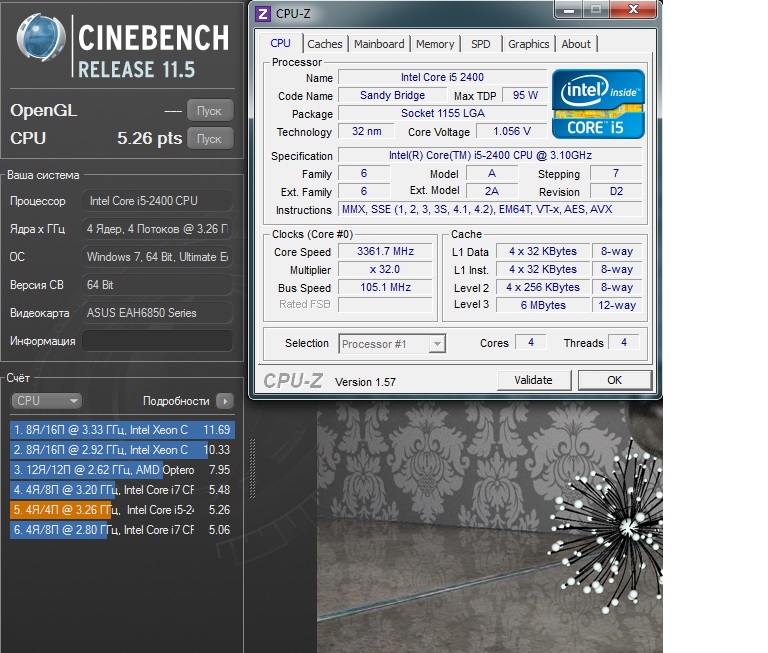Click the Ext. Model value 2A
The width and height of the screenshot is (768, 653).
[x=491, y=191]
